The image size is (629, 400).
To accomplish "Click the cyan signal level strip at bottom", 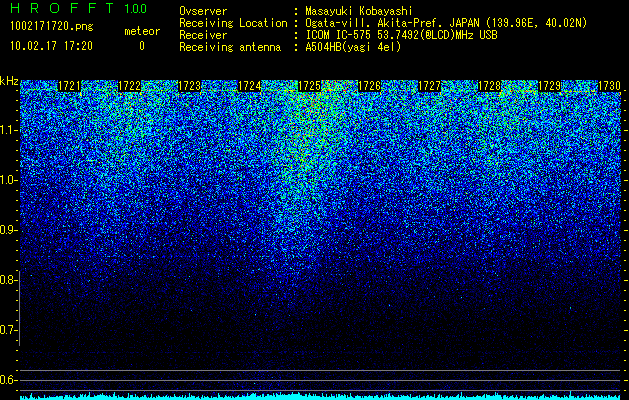I will click(321, 396).
